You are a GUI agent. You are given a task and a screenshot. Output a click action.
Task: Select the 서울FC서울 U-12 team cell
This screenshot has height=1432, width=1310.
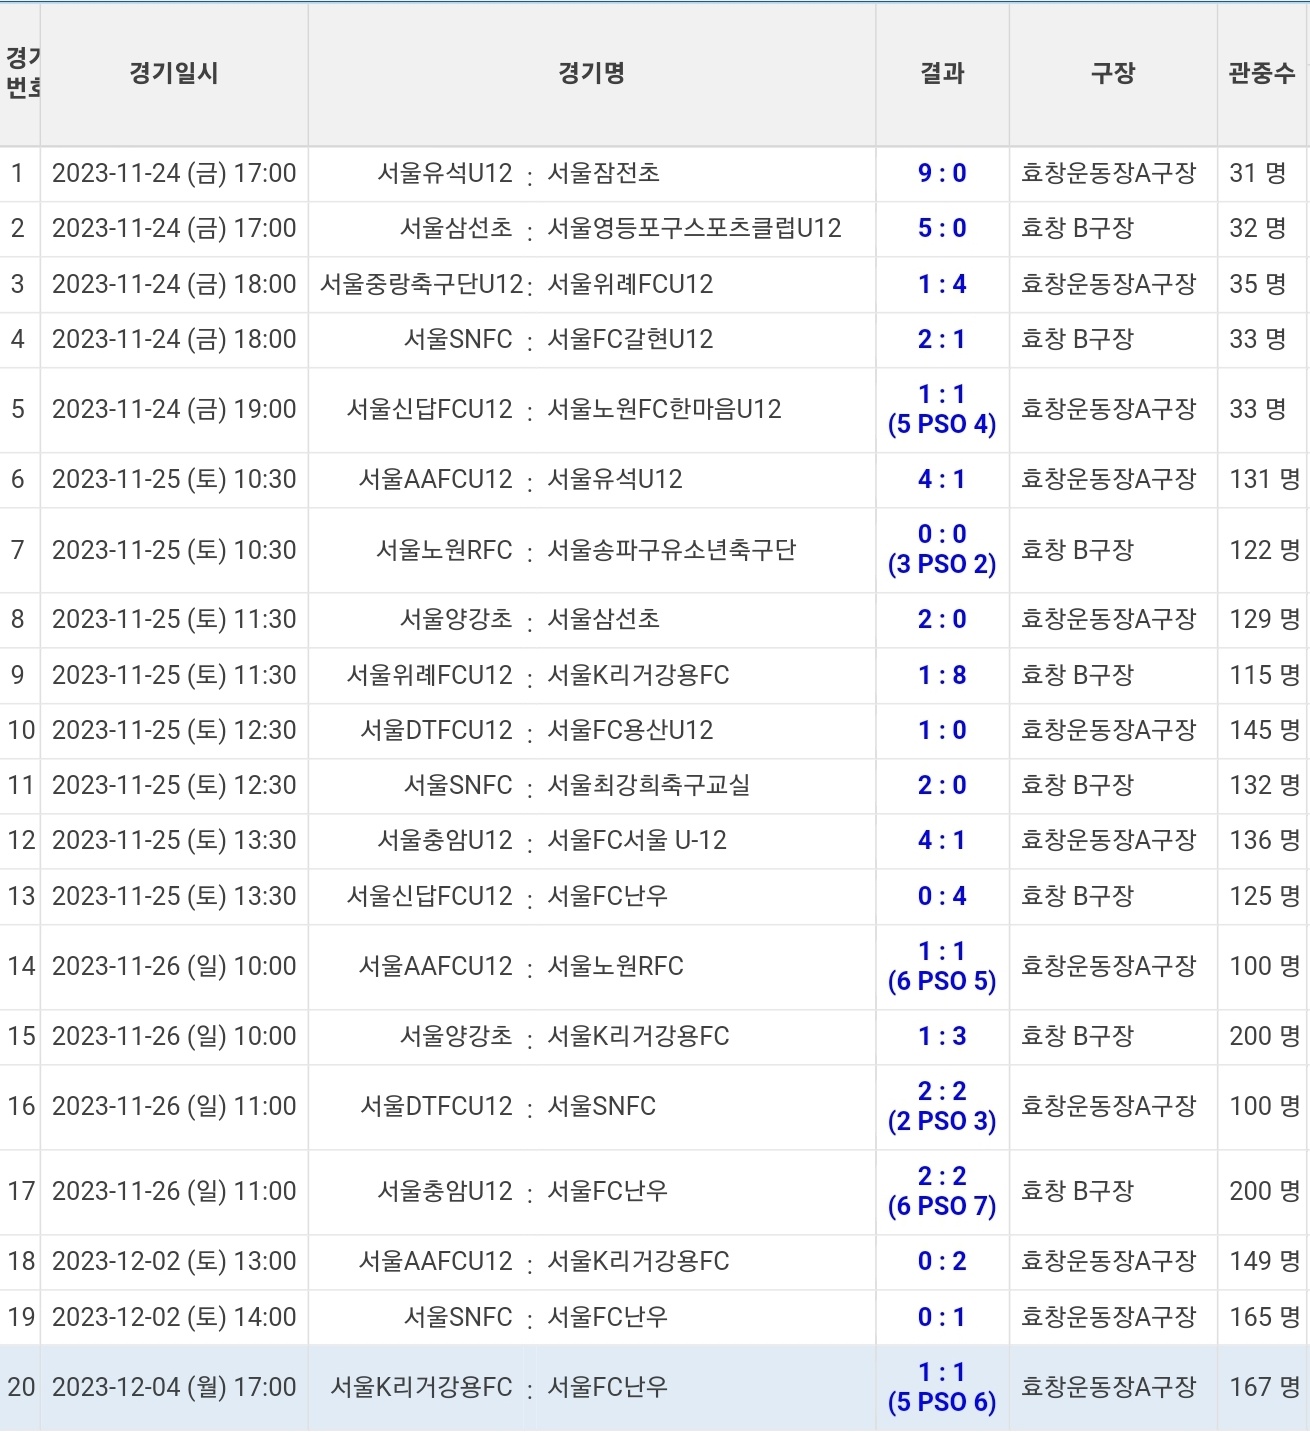click(x=637, y=840)
